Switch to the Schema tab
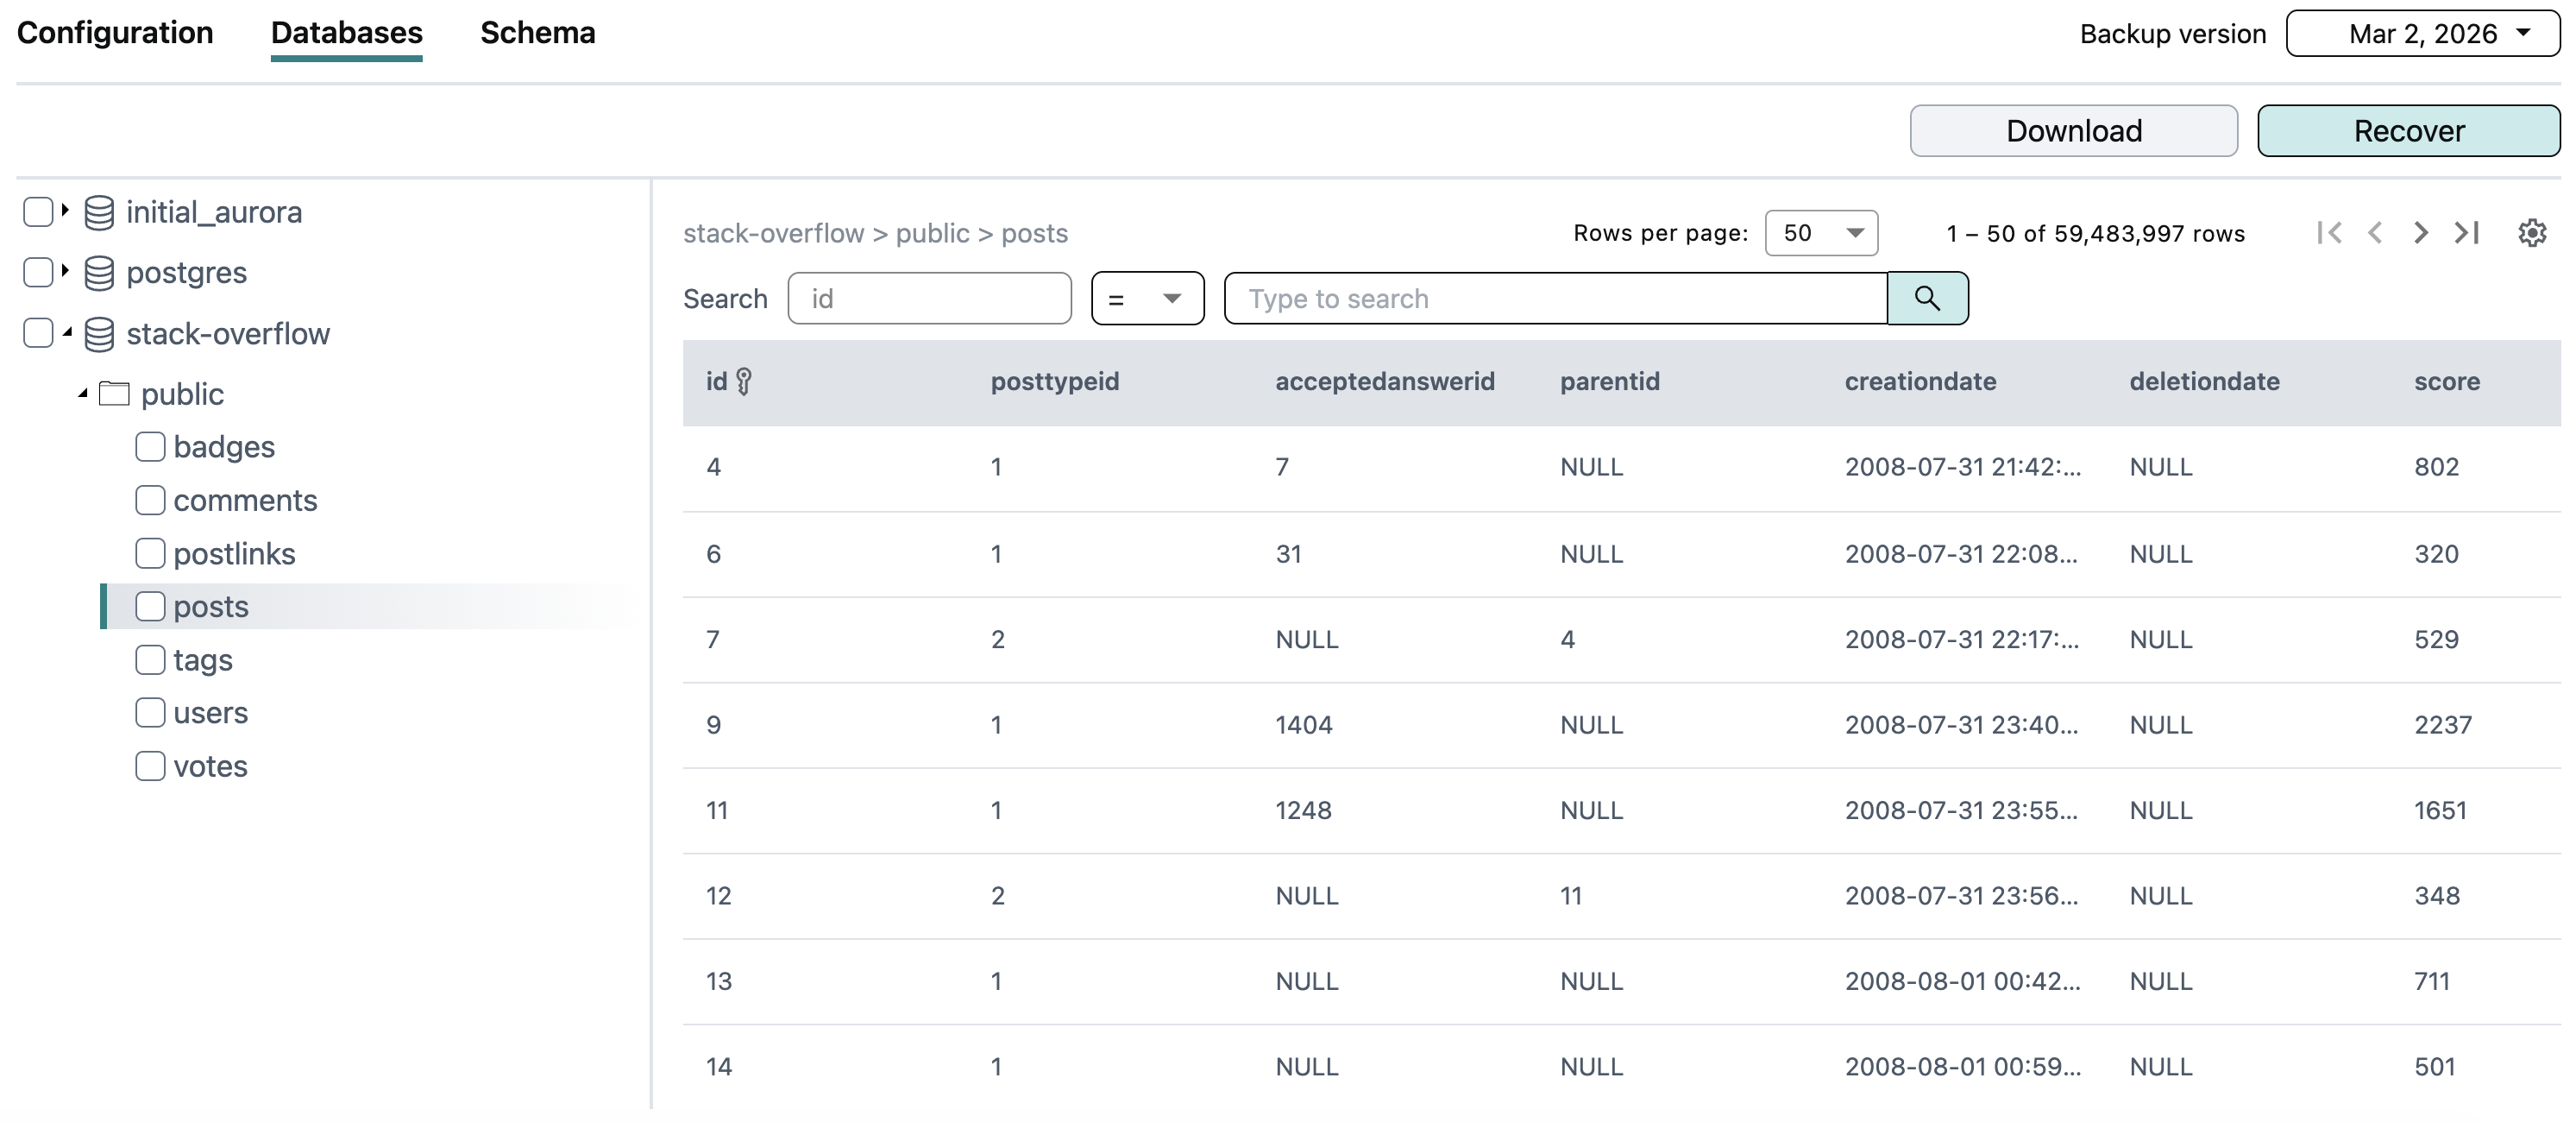 click(537, 33)
